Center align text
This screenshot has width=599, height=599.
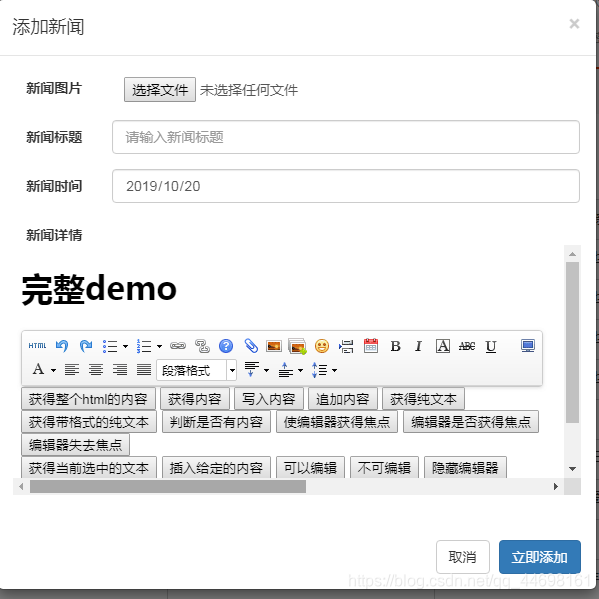tap(96, 369)
